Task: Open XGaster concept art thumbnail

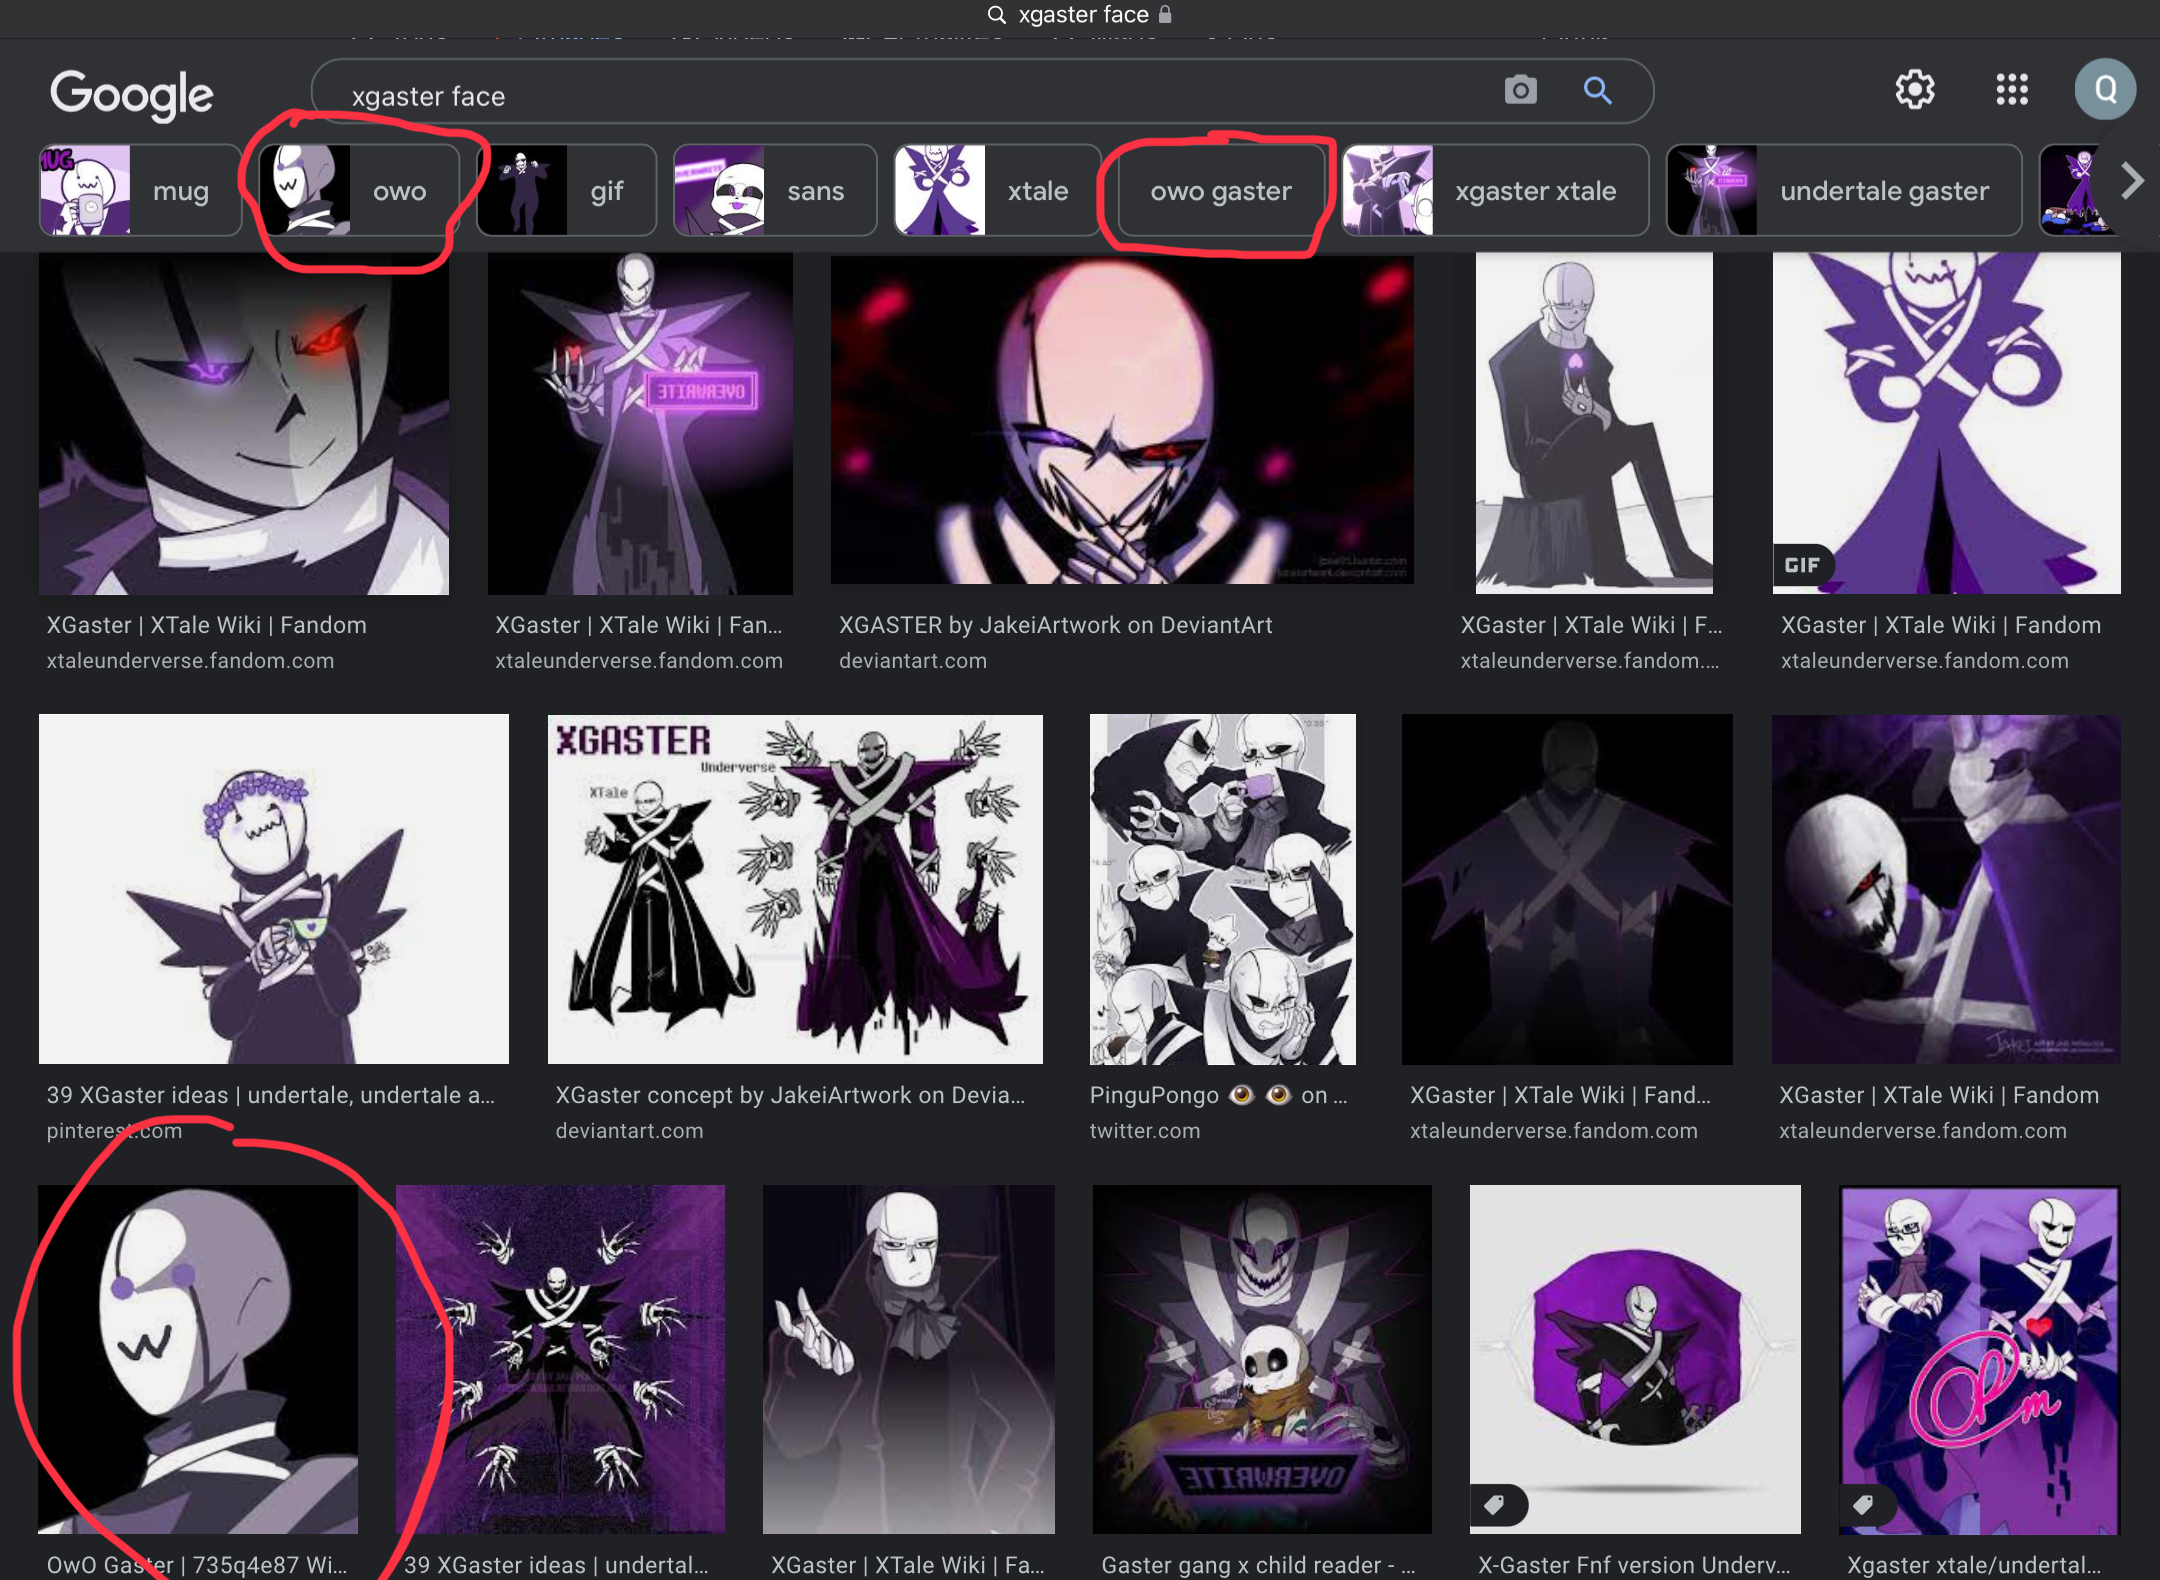Action: [795, 889]
